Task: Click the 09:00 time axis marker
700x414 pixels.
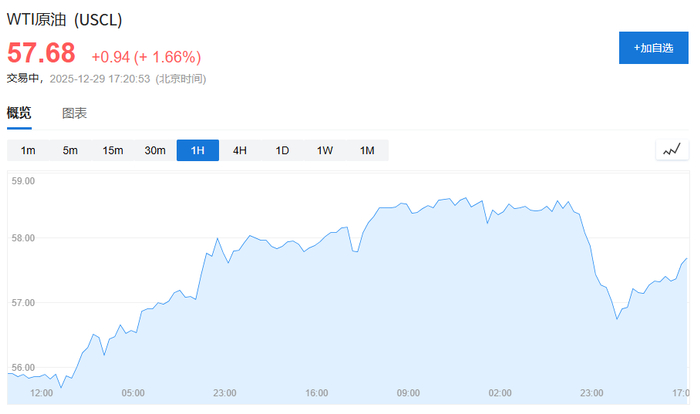Action: (408, 393)
